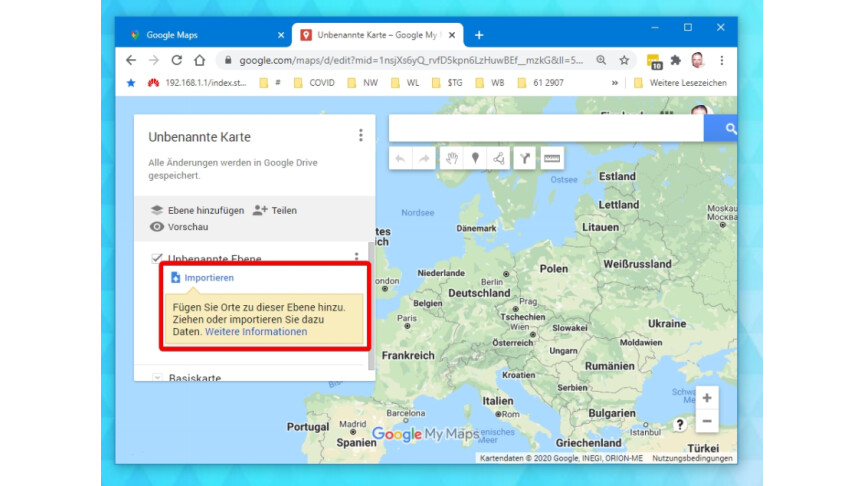Open the browser home page
Screen dimensions: 864x486
199,60
